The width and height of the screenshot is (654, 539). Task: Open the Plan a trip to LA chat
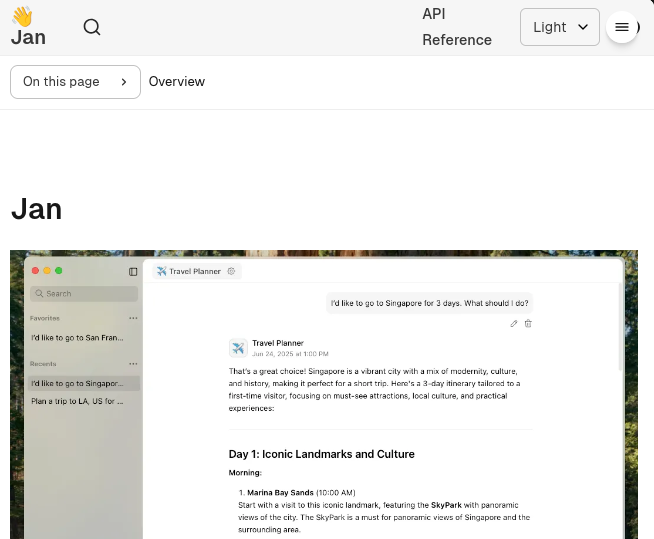78,401
